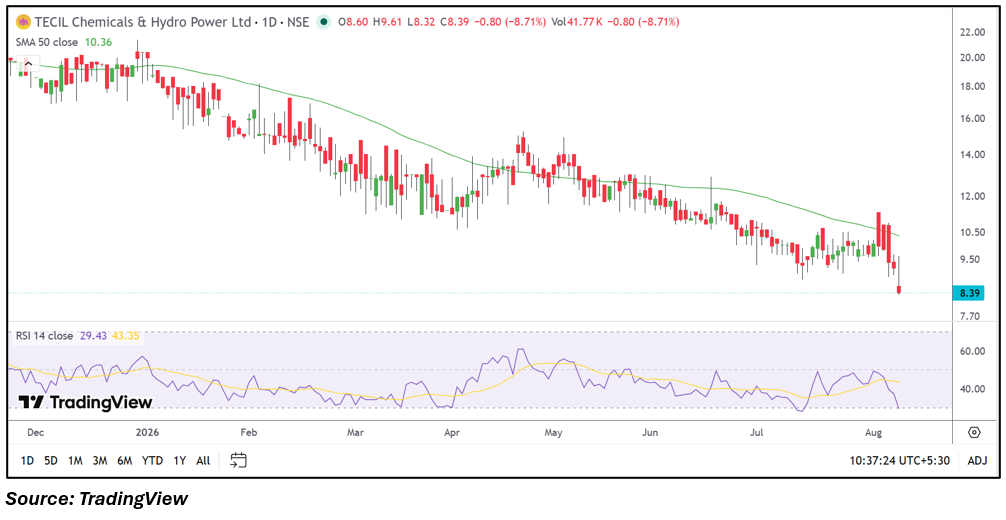The image size is (1006, 520).
Task: Click the 22.00 price axis label
Action: pos(972,31)
